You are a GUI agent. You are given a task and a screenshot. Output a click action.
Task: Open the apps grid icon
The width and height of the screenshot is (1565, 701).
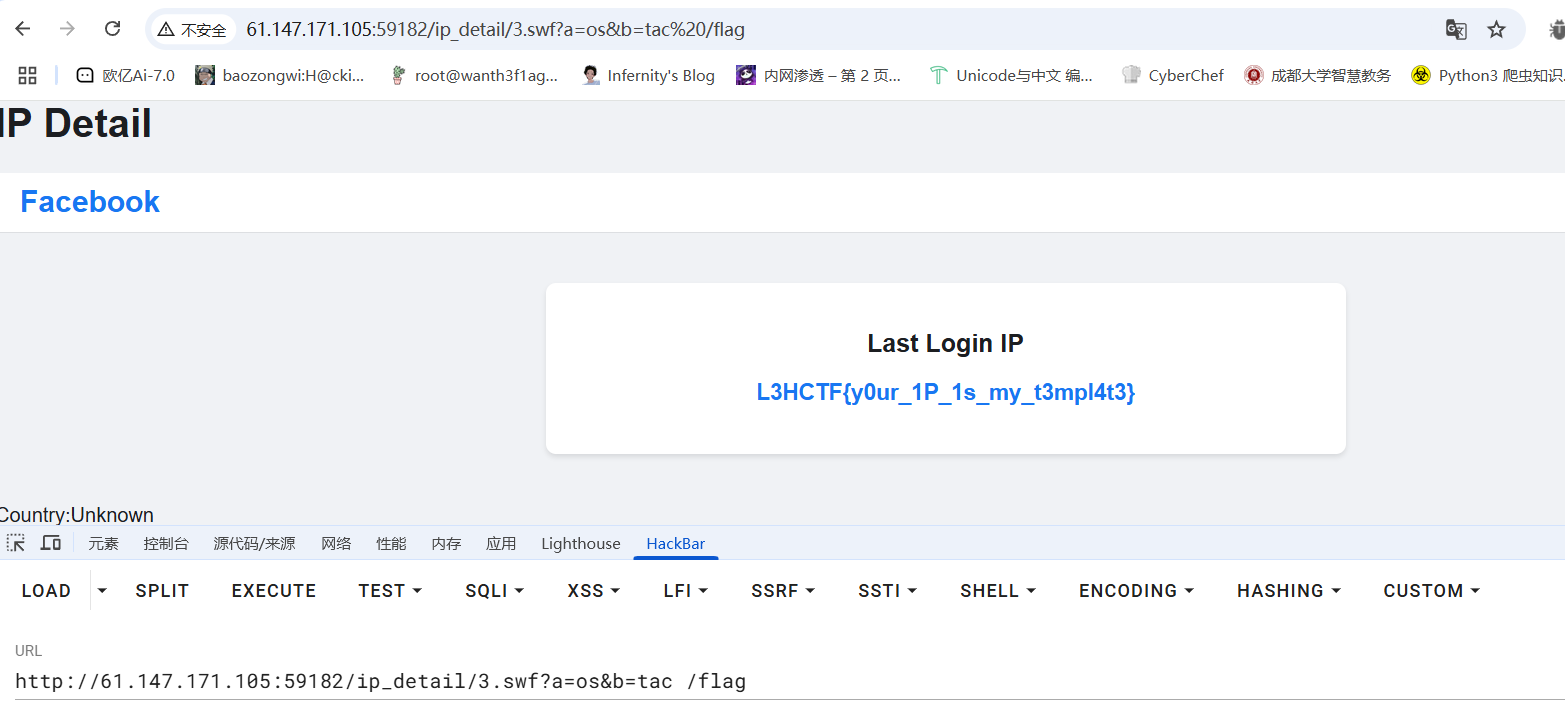point(28,75)
